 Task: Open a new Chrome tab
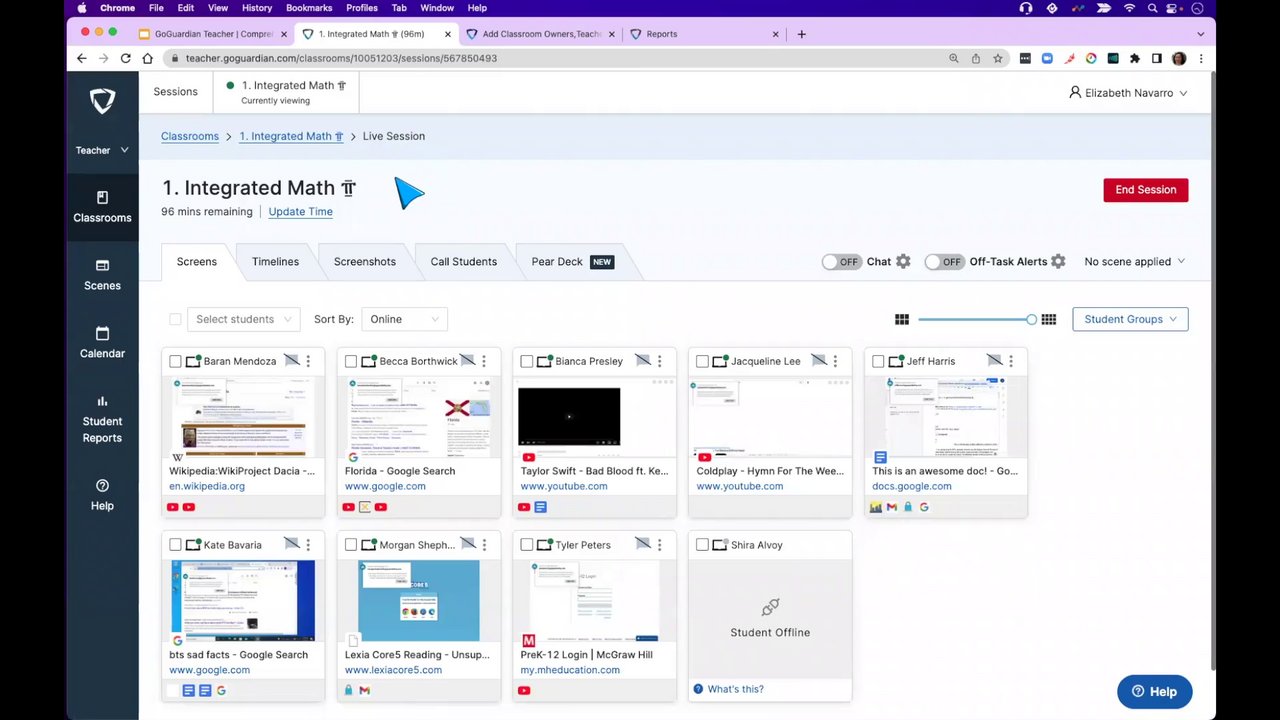[x=801, y=34]
